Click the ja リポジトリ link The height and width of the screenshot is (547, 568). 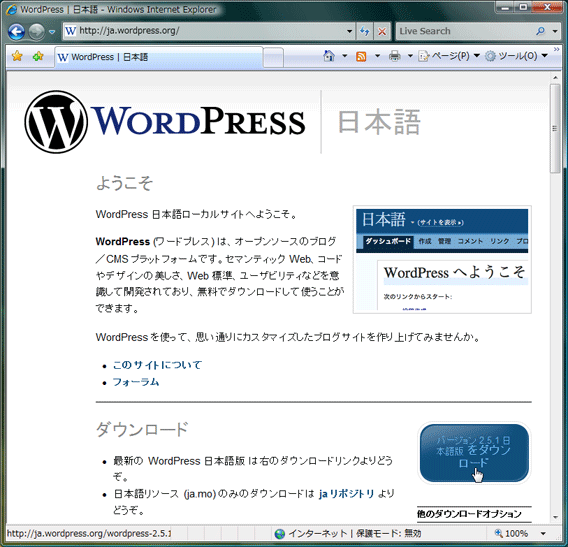coord(346,494)
